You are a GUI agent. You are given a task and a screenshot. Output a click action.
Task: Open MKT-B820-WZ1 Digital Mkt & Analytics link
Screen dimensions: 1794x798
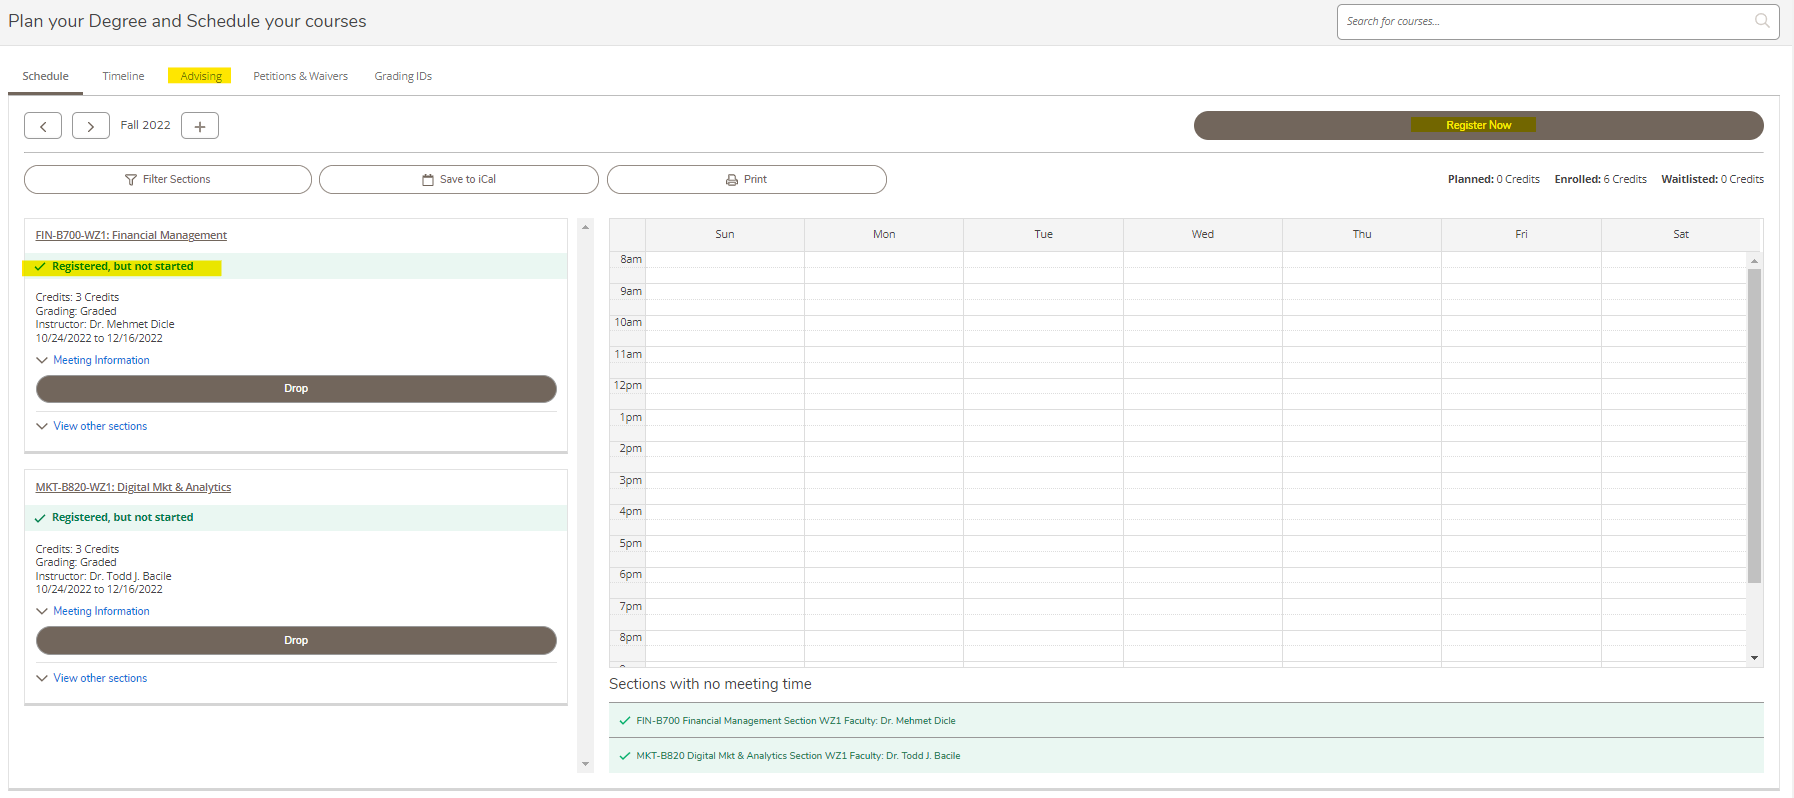point(133,487)
